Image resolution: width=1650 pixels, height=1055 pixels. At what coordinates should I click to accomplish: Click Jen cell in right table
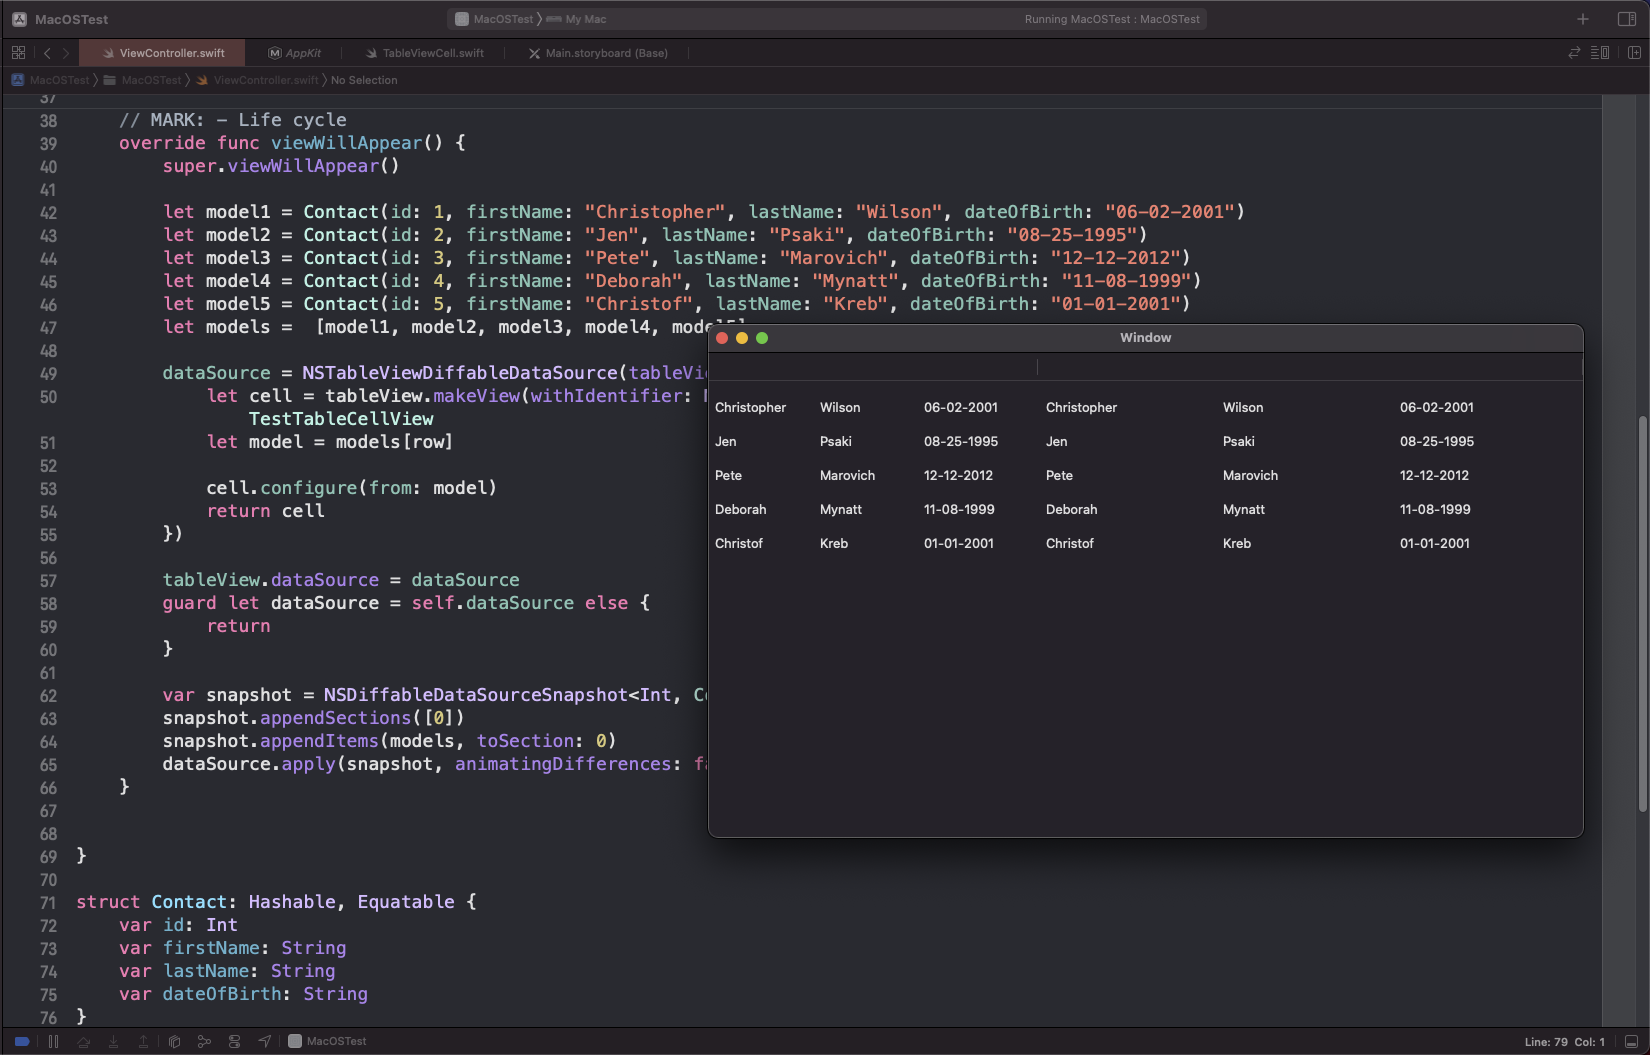[1057, 441]
